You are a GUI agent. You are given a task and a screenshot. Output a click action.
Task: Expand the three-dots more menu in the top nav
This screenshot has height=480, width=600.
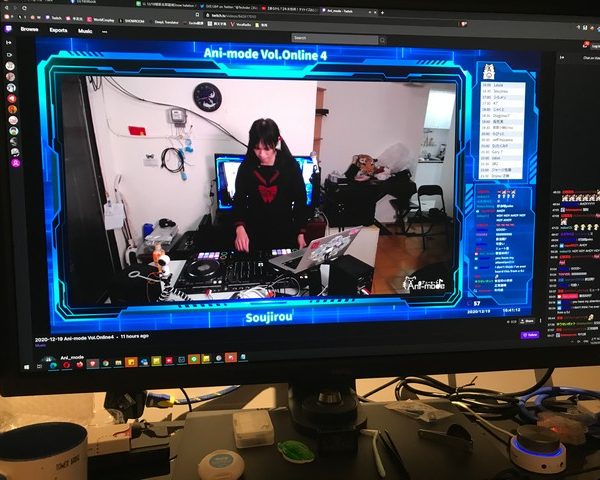tap(104, 31)
